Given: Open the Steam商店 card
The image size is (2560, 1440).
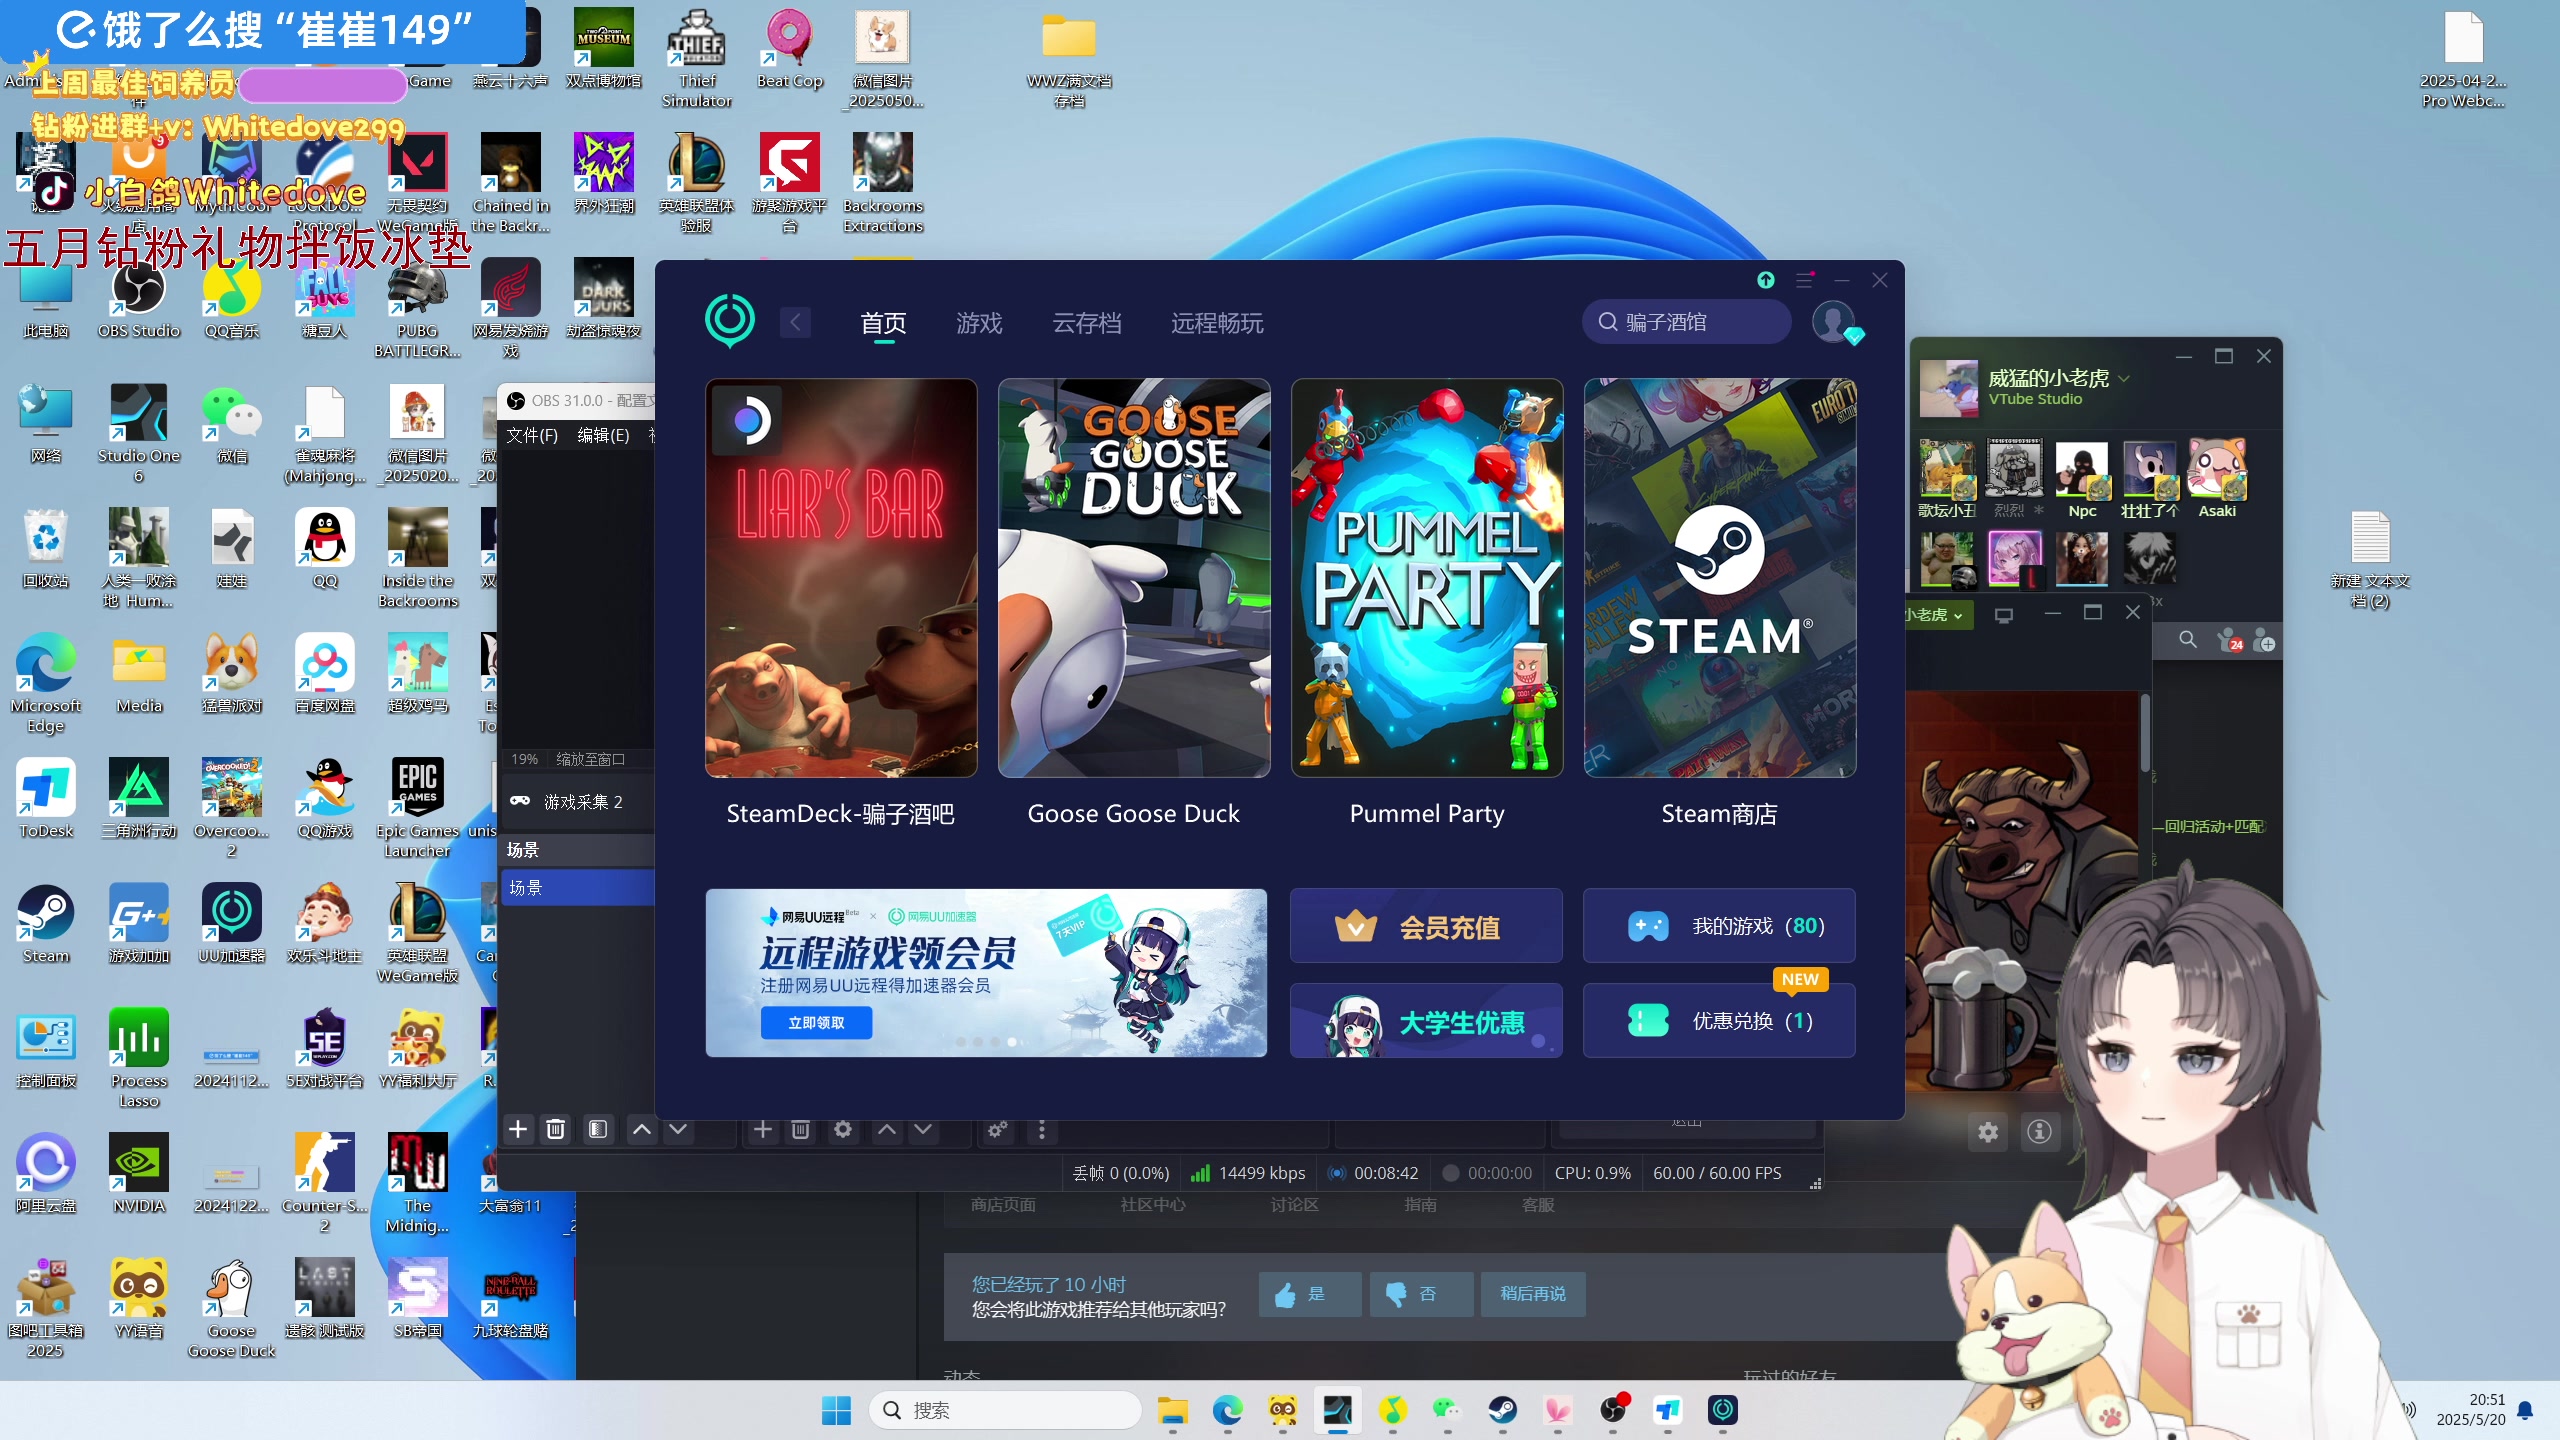Looking at the screenshot, I should coord(1720,578).
